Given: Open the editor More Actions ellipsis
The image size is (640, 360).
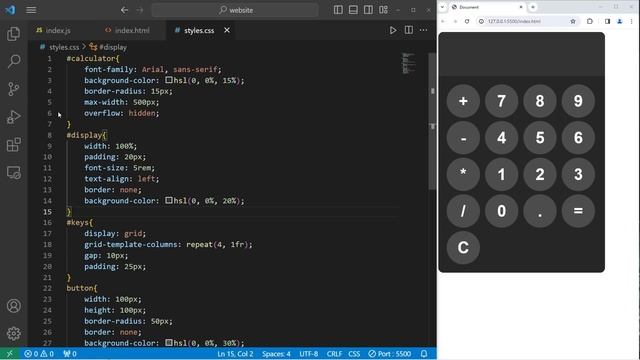Looking at the screenshot, I should pyautogui.click(x=424, y=30).
